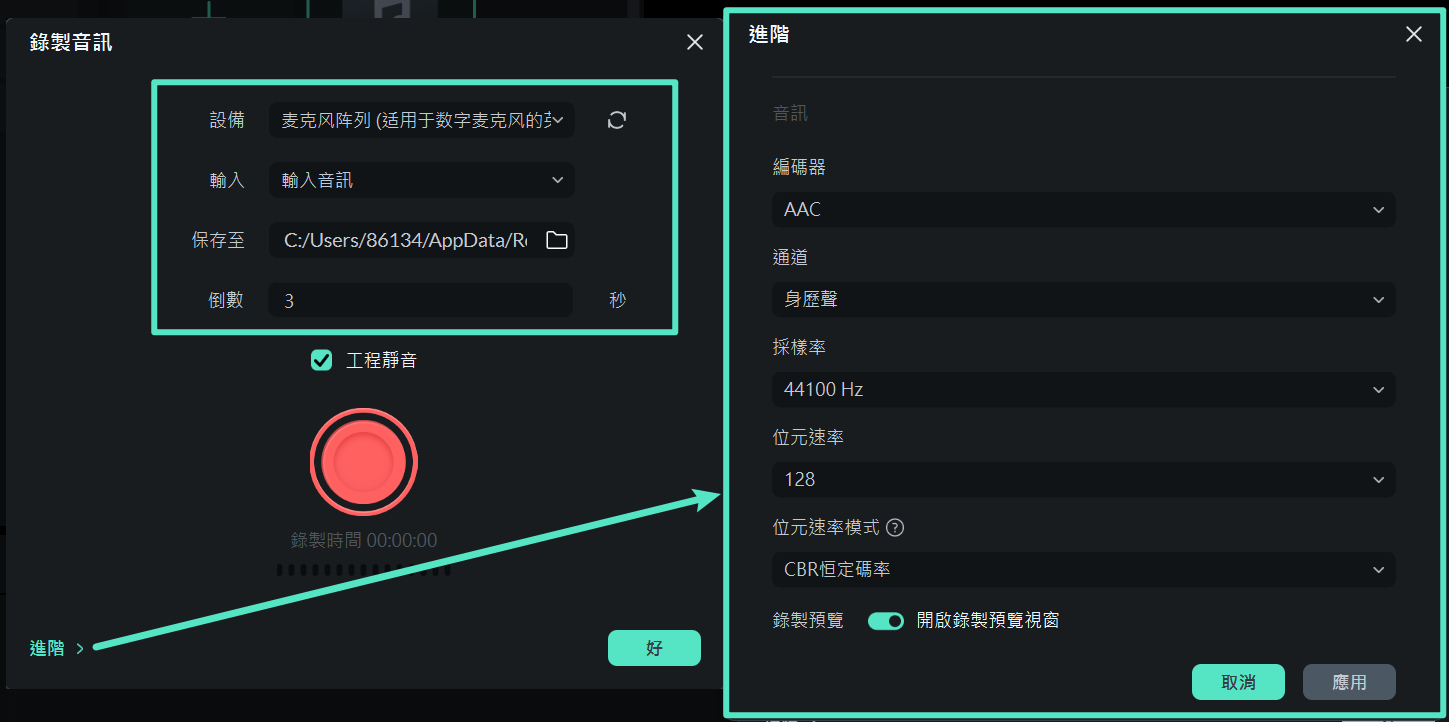Close the 進階 panel with its X icon
This screenshot has height=722, width=1449.
point(1413,33)
